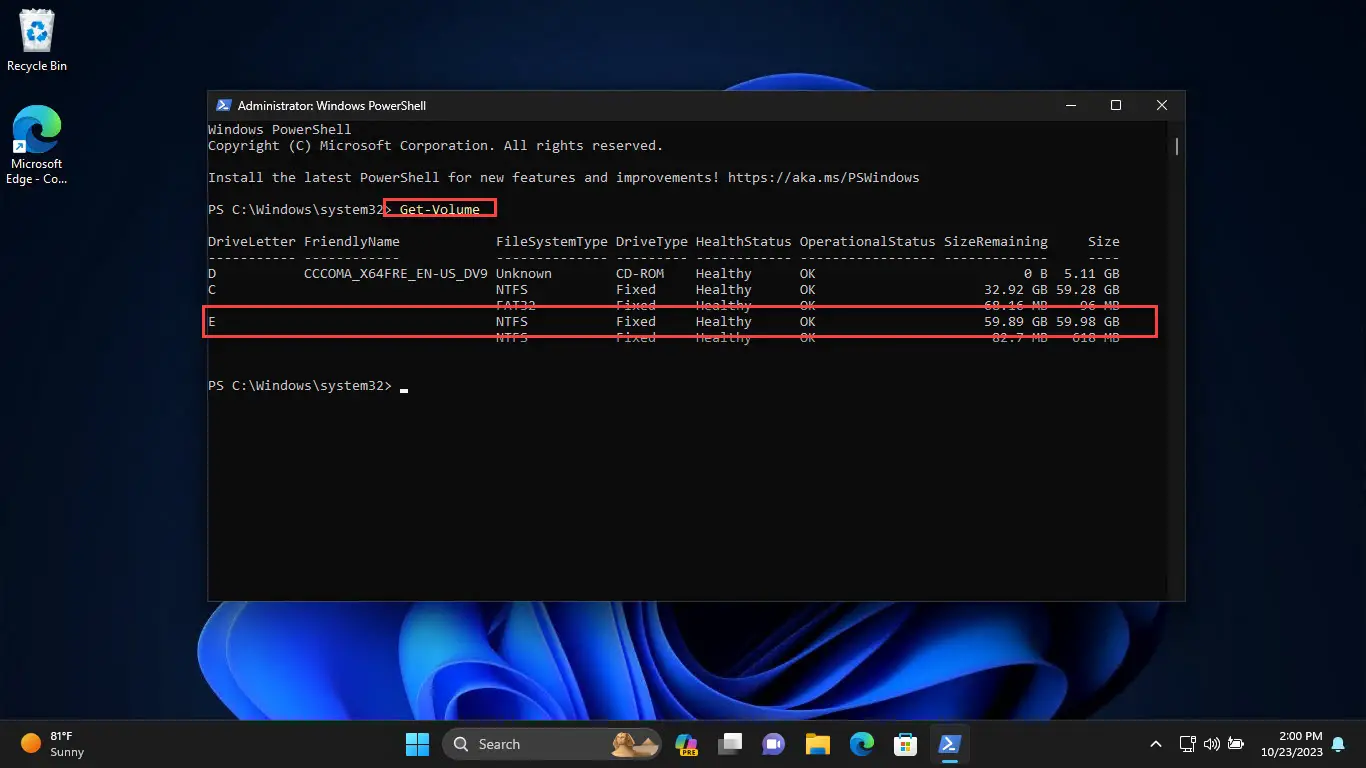
Task: Click the CD-ROM drive type value
Action: pyautogui.click(x=640, y=273)
